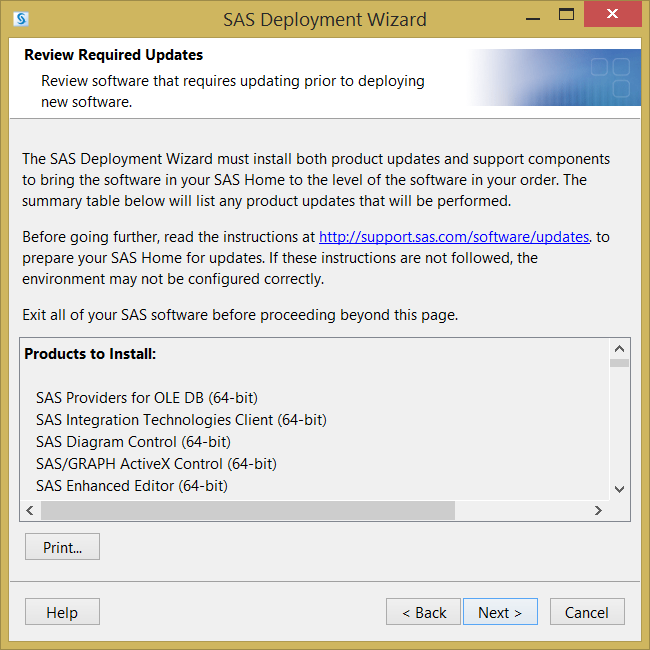Minimize the SAS Deployment Wizard window
Image resolution: width=650 pixels, height=650 pixels.
point(533,19)
